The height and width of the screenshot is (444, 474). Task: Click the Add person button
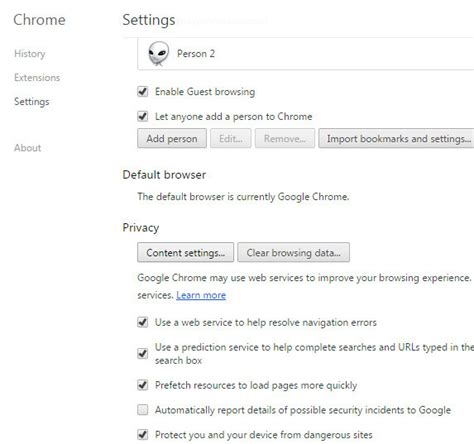coord(172,138)
